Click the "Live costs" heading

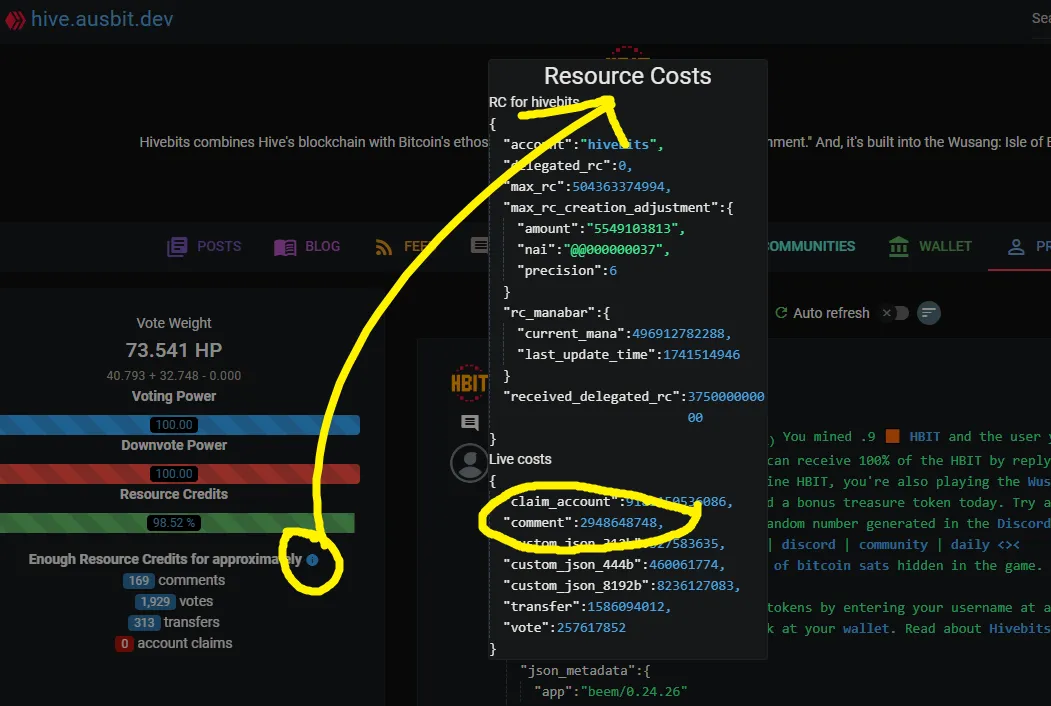[x=520, y=459]
